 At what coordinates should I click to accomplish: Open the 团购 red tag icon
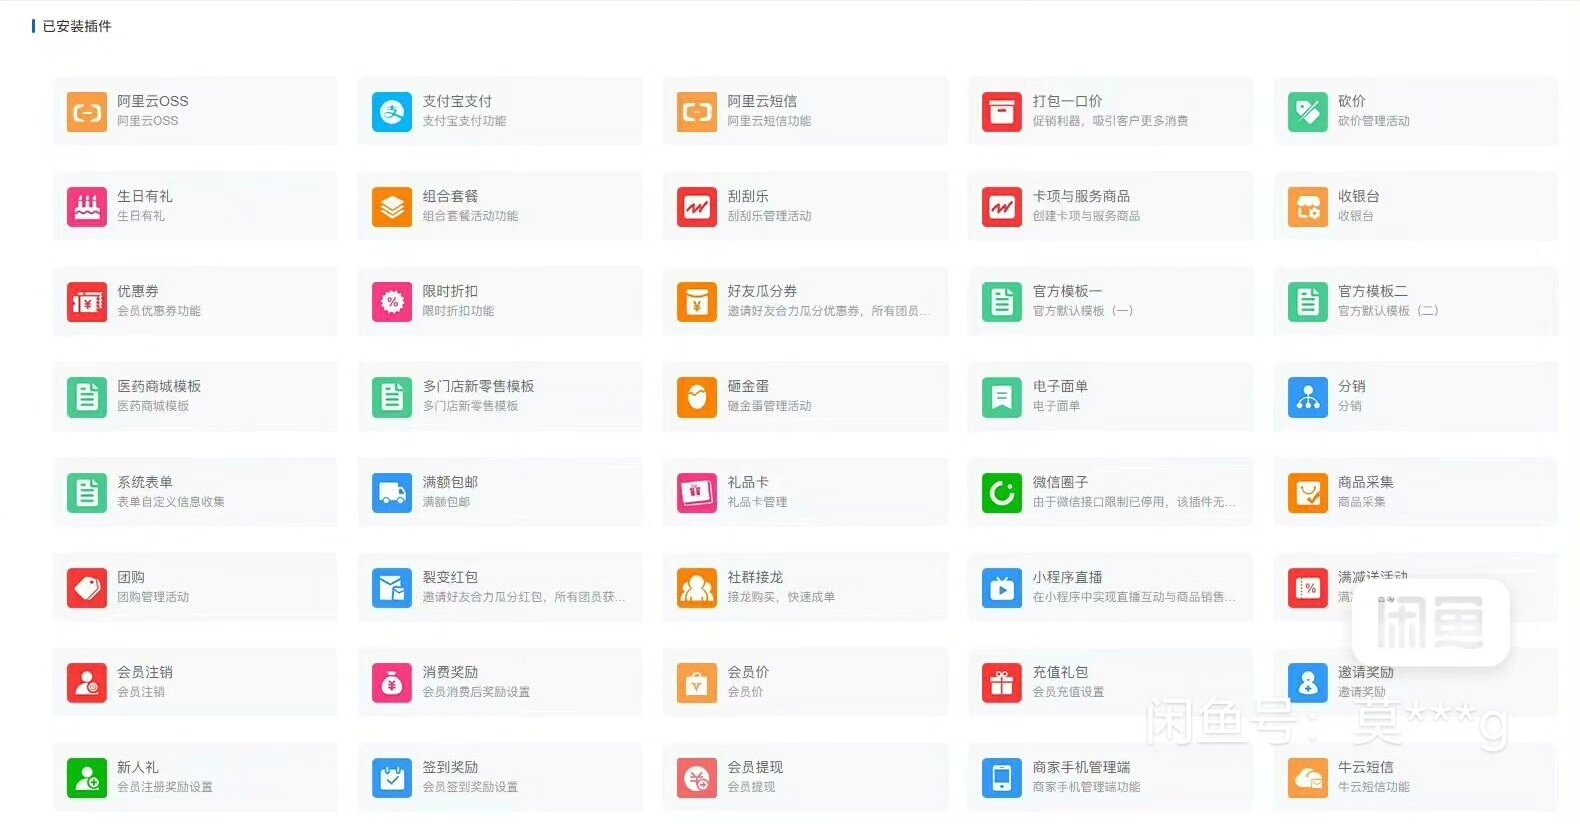tap(87, 588)
